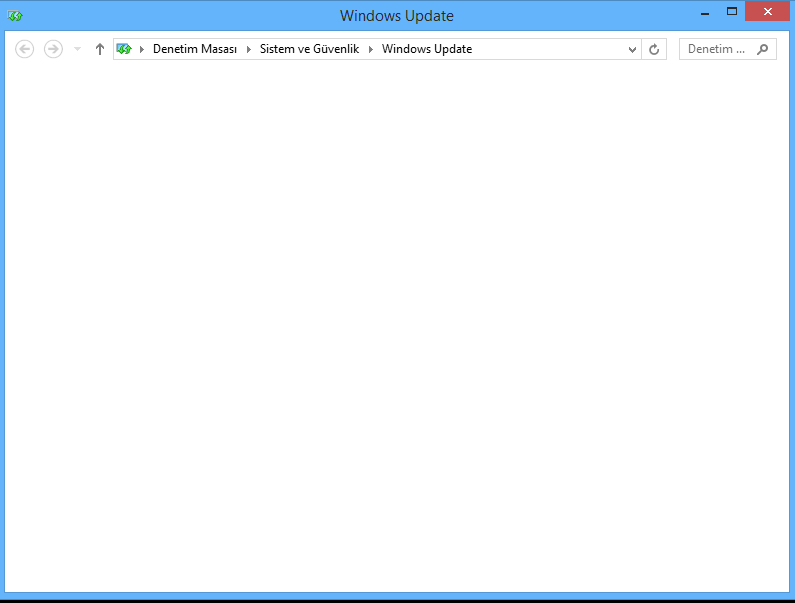The height and width of the screenshot is (603, 795).
Task: Close the Windows Update window
Action: tap(768, 12)
